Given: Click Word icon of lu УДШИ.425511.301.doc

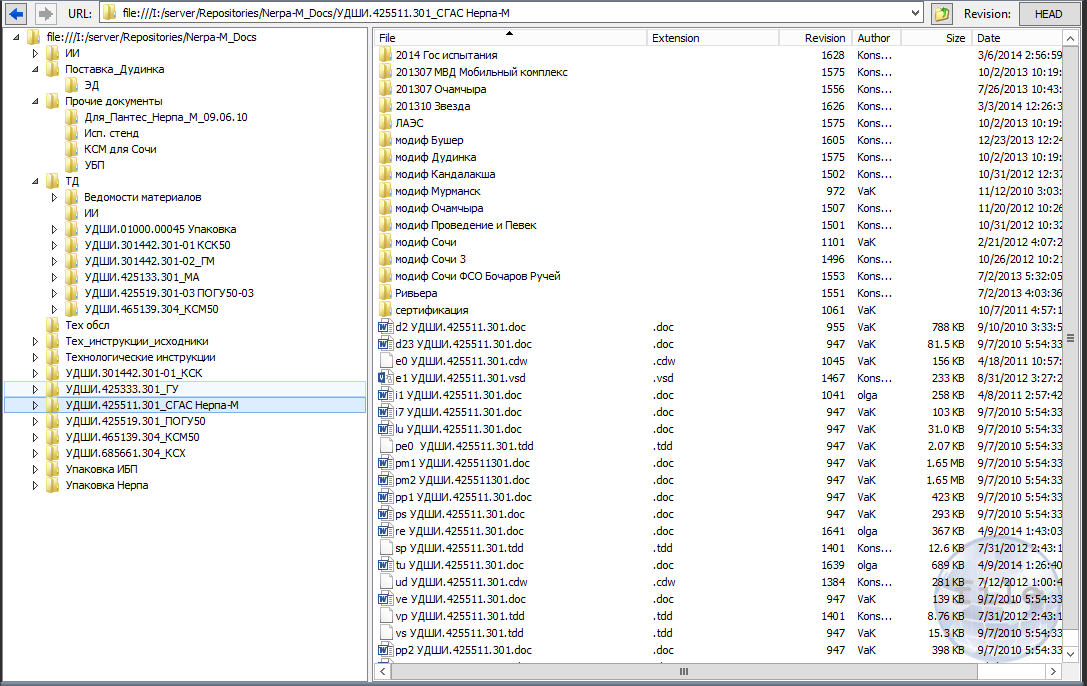Looking at the screenshot, I should [386, 429].
